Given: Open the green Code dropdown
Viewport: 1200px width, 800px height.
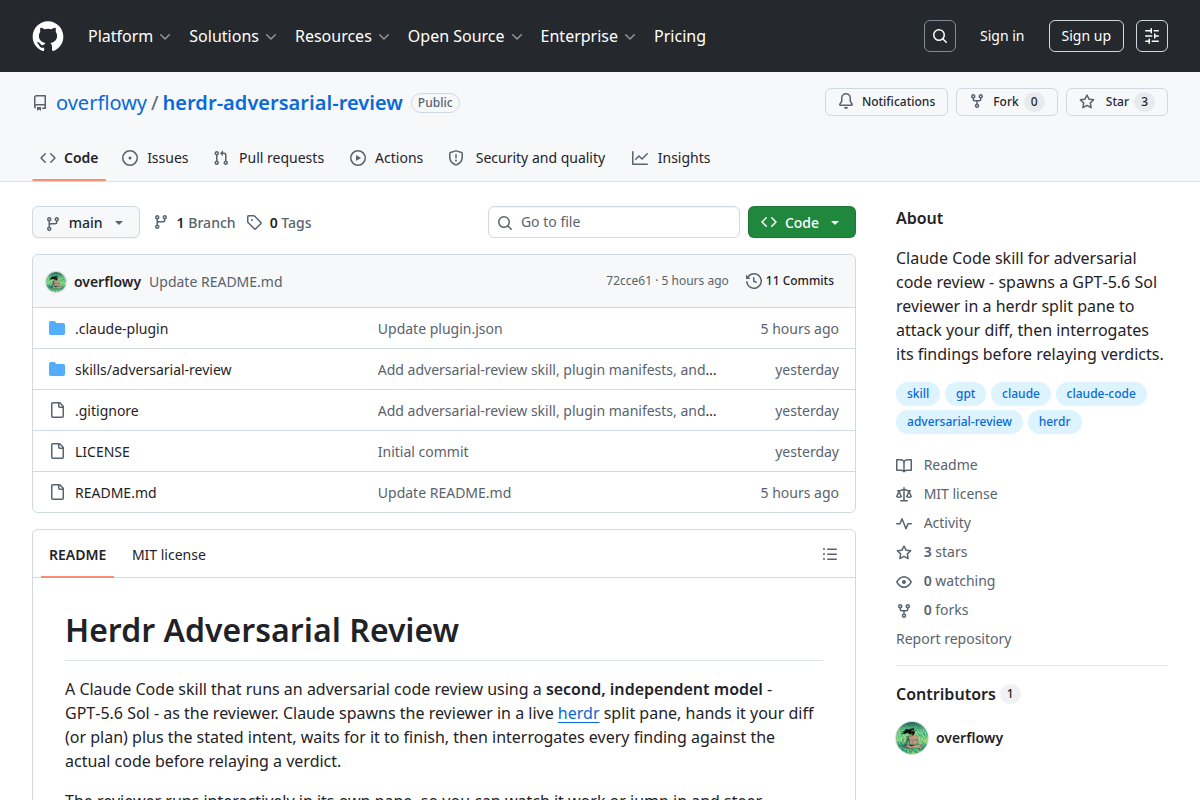Looking at the screenshot, I should point(802,222).
